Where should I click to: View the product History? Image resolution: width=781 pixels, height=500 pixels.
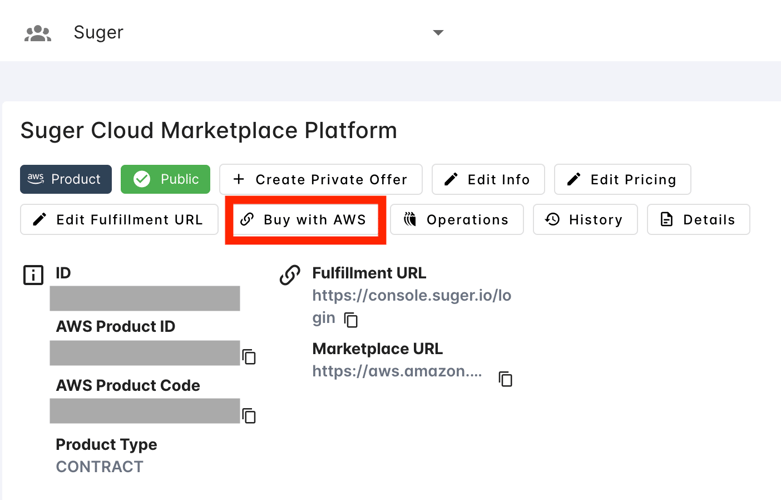point(585,219)
